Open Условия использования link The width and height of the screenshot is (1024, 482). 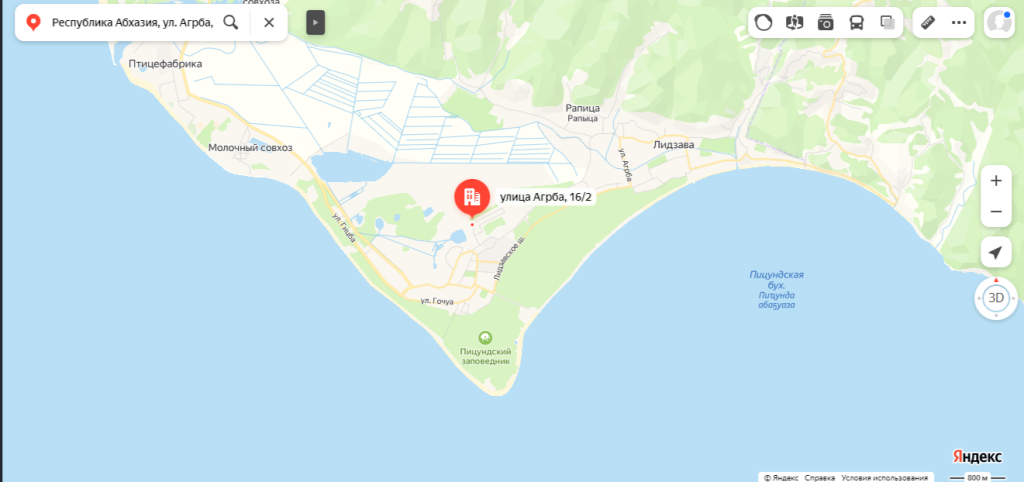click(x=885, y=477)
